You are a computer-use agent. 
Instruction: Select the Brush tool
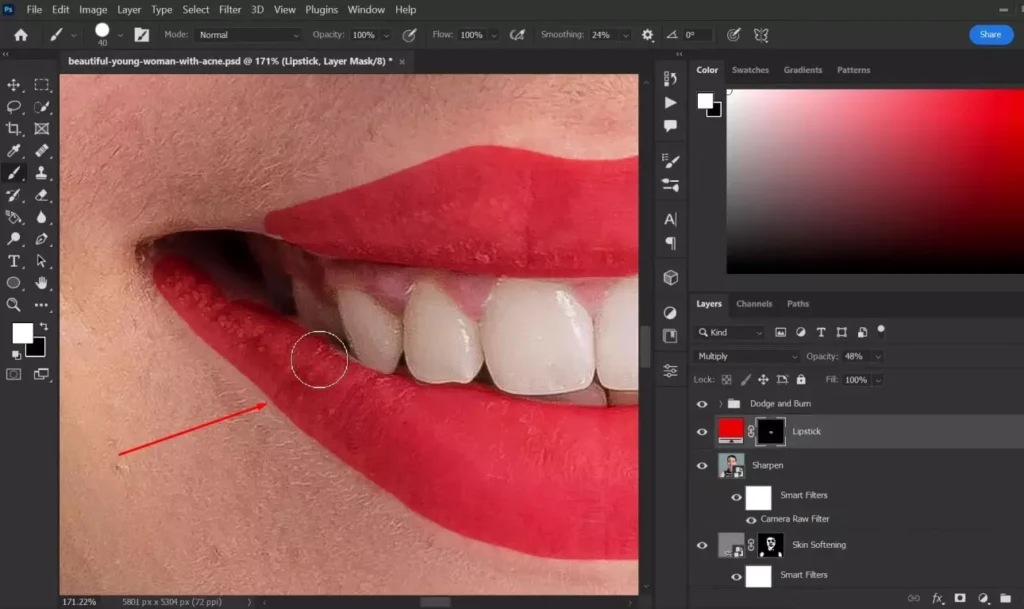tap(14, 172)
